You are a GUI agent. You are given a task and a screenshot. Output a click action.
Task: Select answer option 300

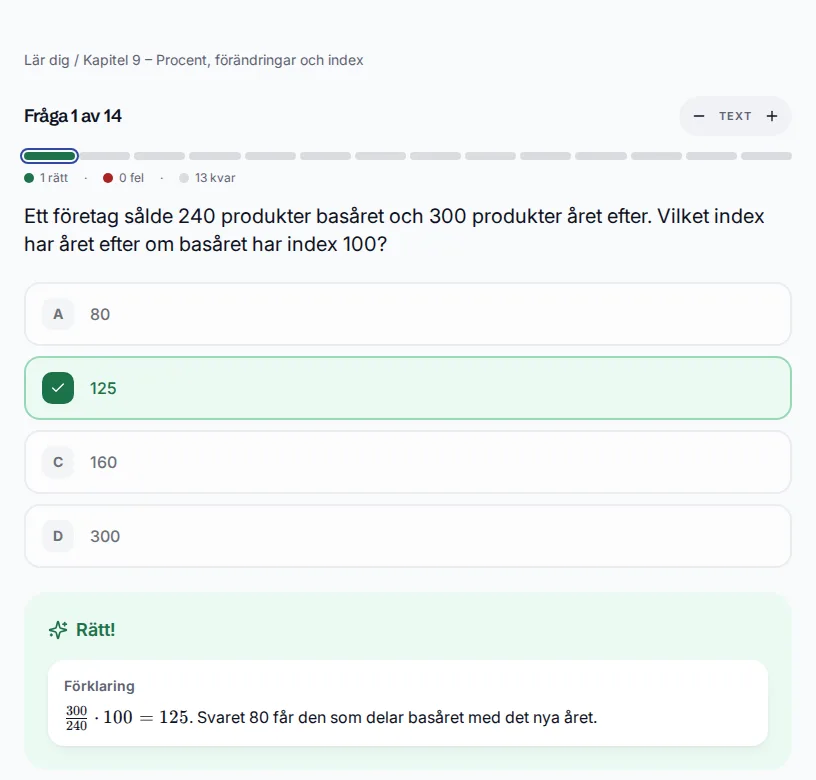(x=408, y=536)
